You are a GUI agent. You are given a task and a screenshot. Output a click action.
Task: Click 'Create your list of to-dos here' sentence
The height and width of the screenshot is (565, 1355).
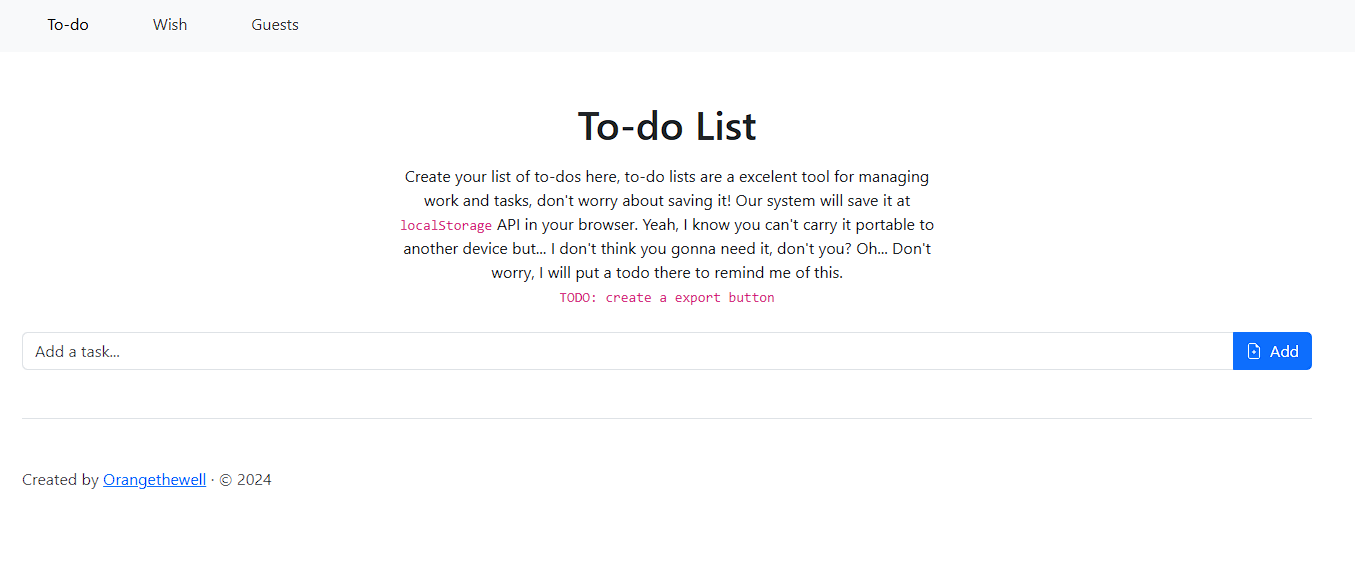point(513,177)
